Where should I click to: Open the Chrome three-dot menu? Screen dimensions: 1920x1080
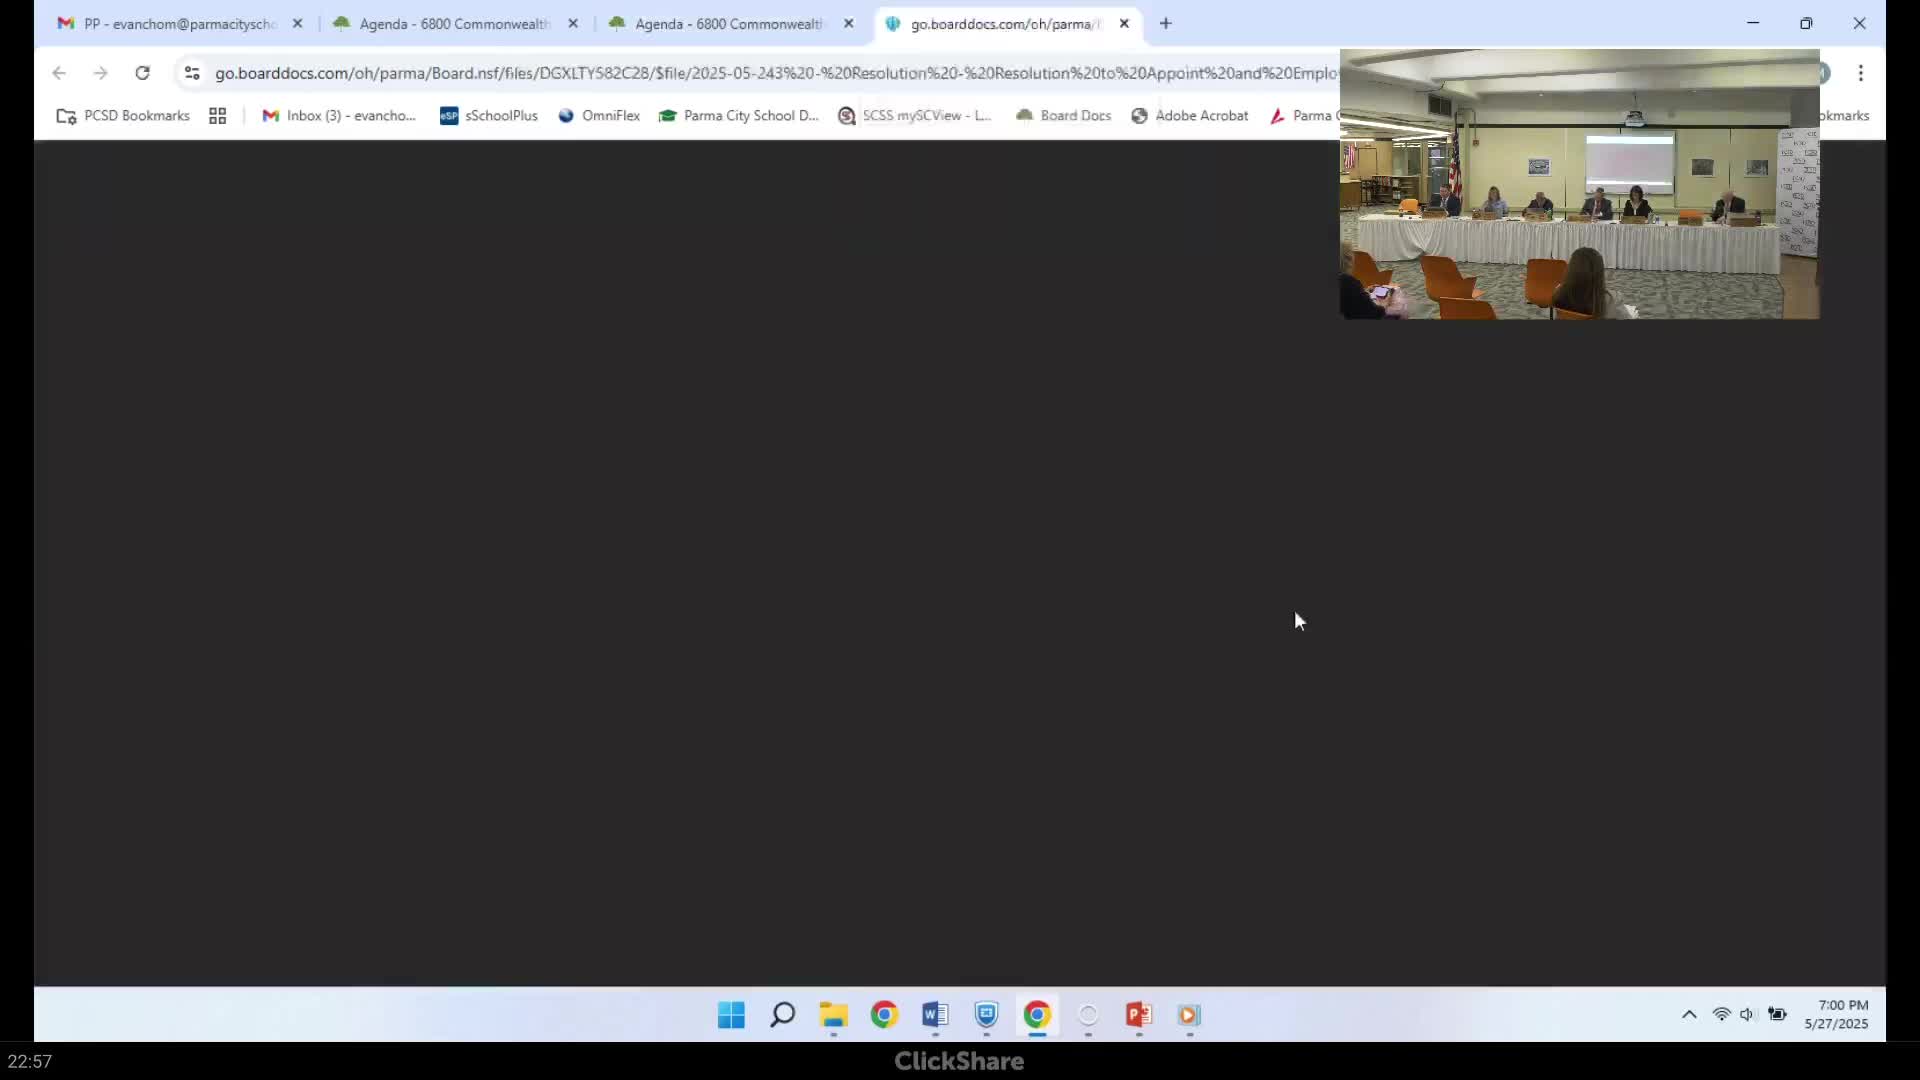point(1860,73)
